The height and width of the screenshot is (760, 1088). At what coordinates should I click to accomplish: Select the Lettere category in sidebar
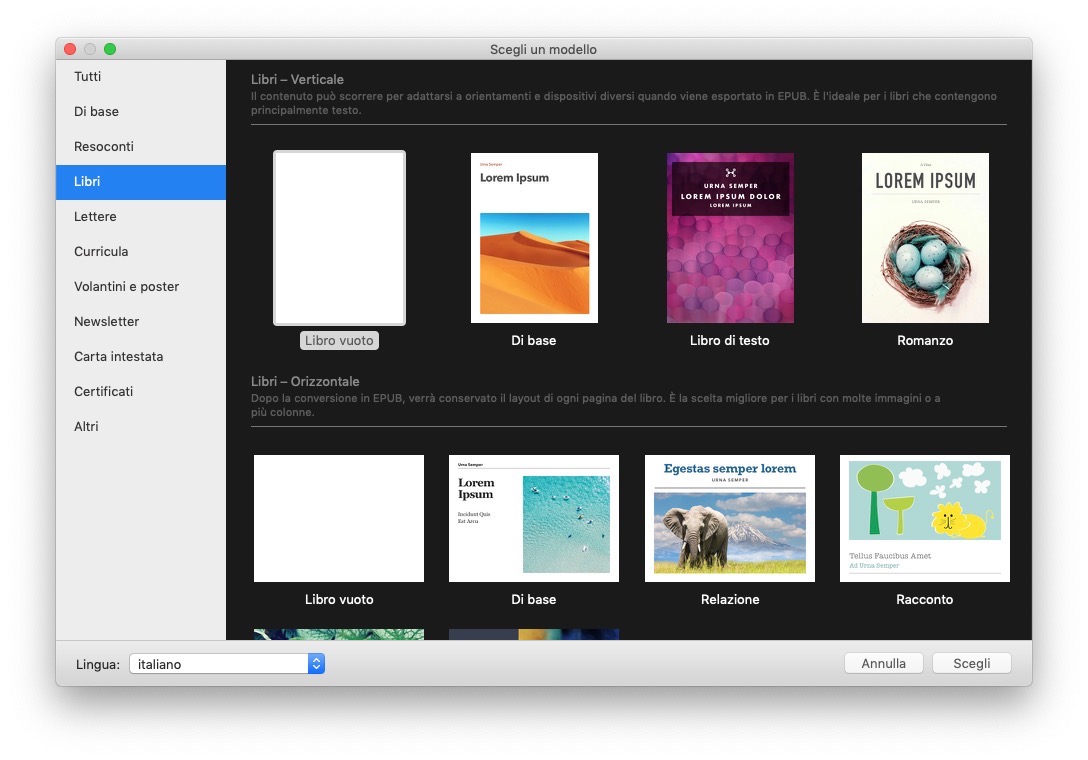point(95,217)
